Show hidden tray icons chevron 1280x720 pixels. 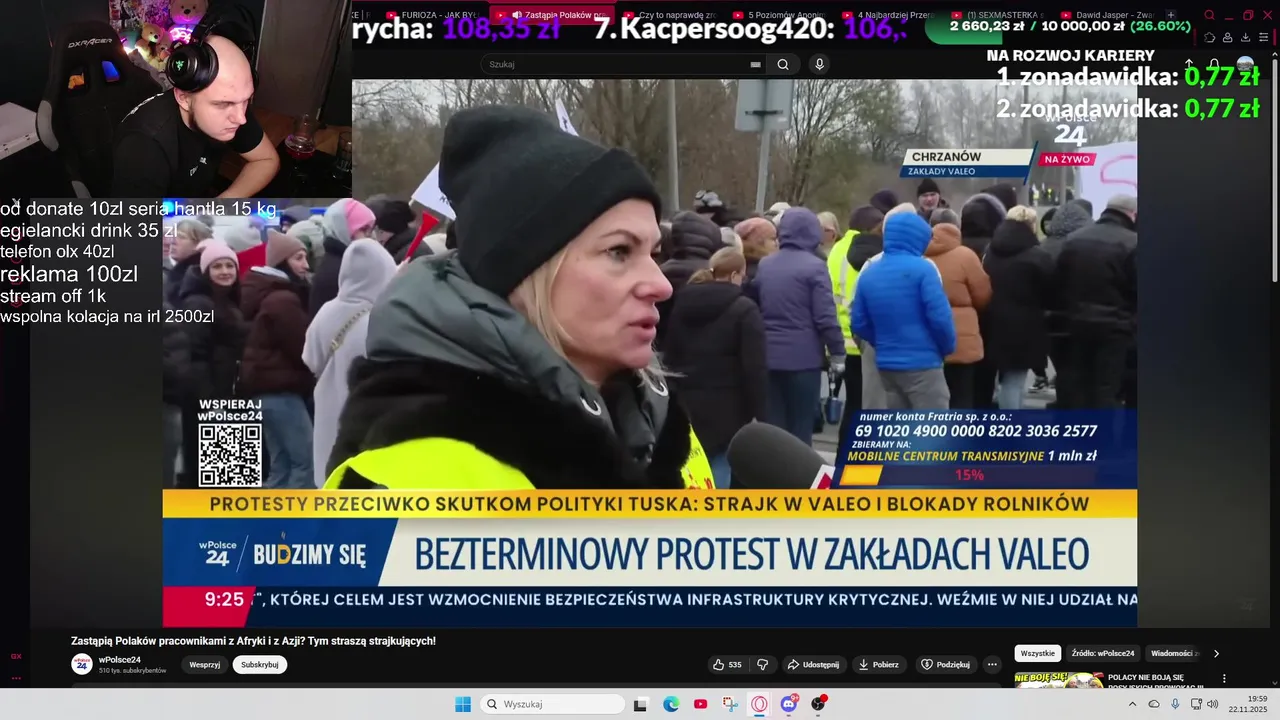pyautogui.click(x=1132, y=704)
